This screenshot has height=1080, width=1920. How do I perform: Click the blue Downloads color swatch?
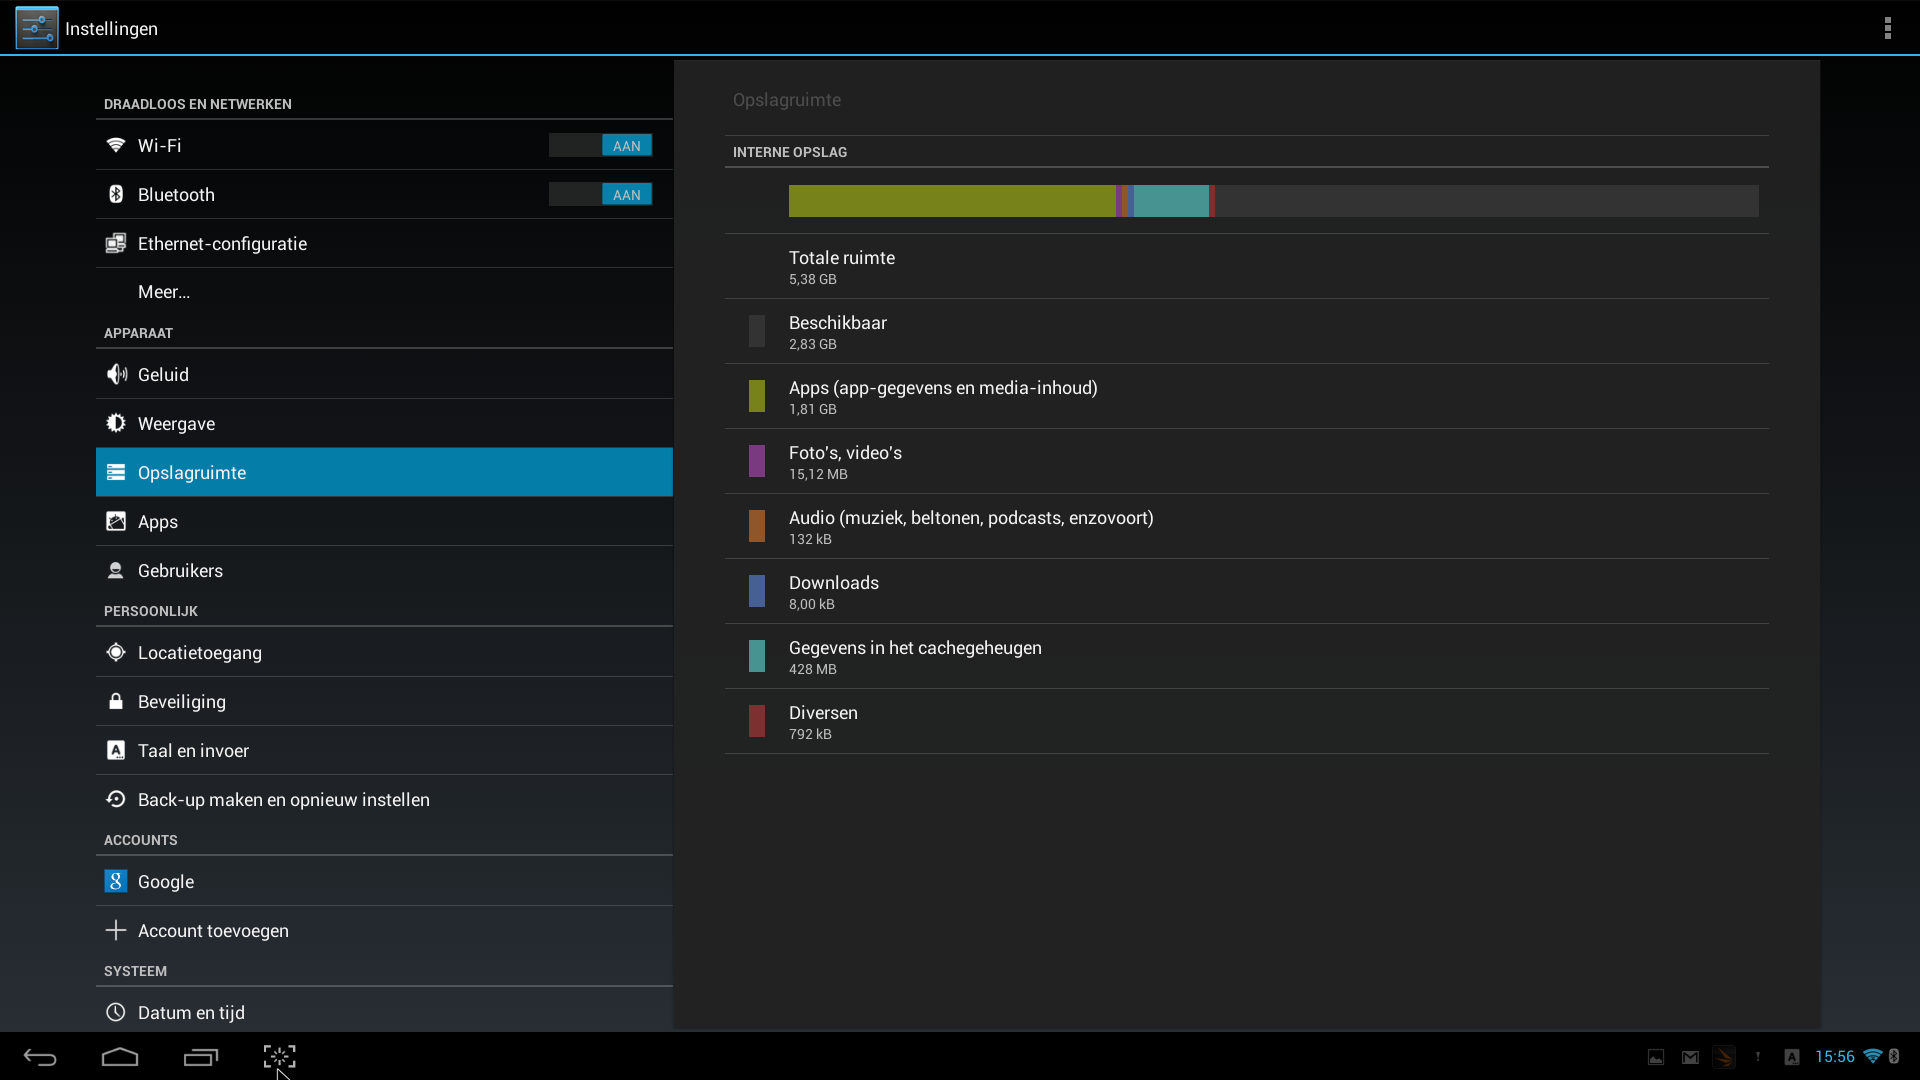point(757,591)
